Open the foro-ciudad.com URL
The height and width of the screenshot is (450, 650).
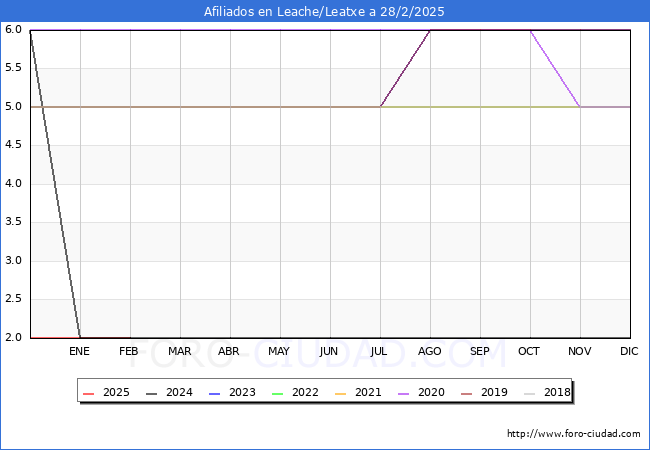(574, 434)
